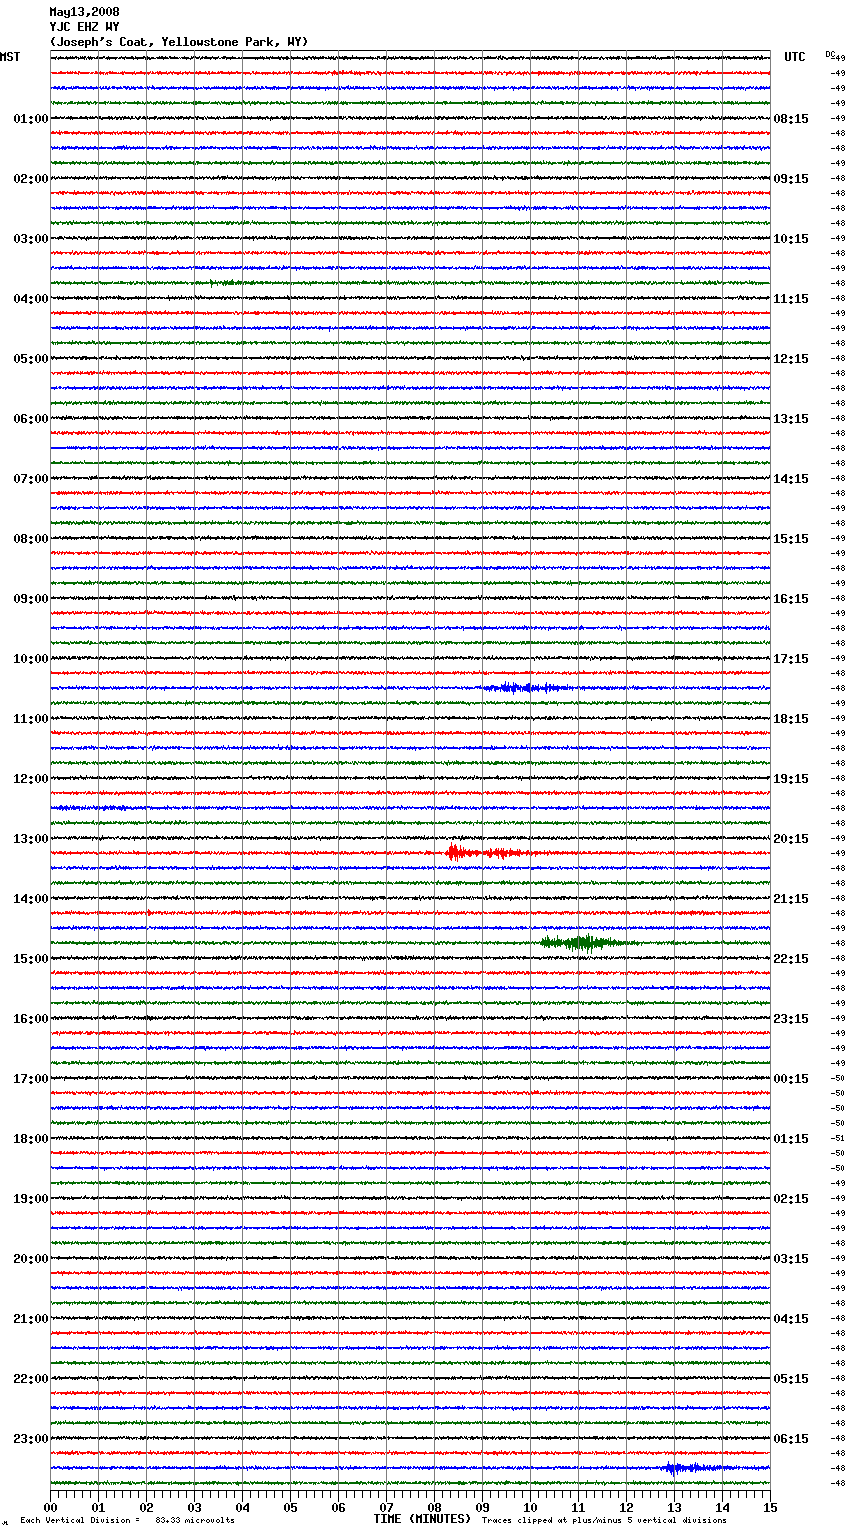Click the 21:15 UTC time label
This screenshot has height=1534, width=850.
[791, 899]
